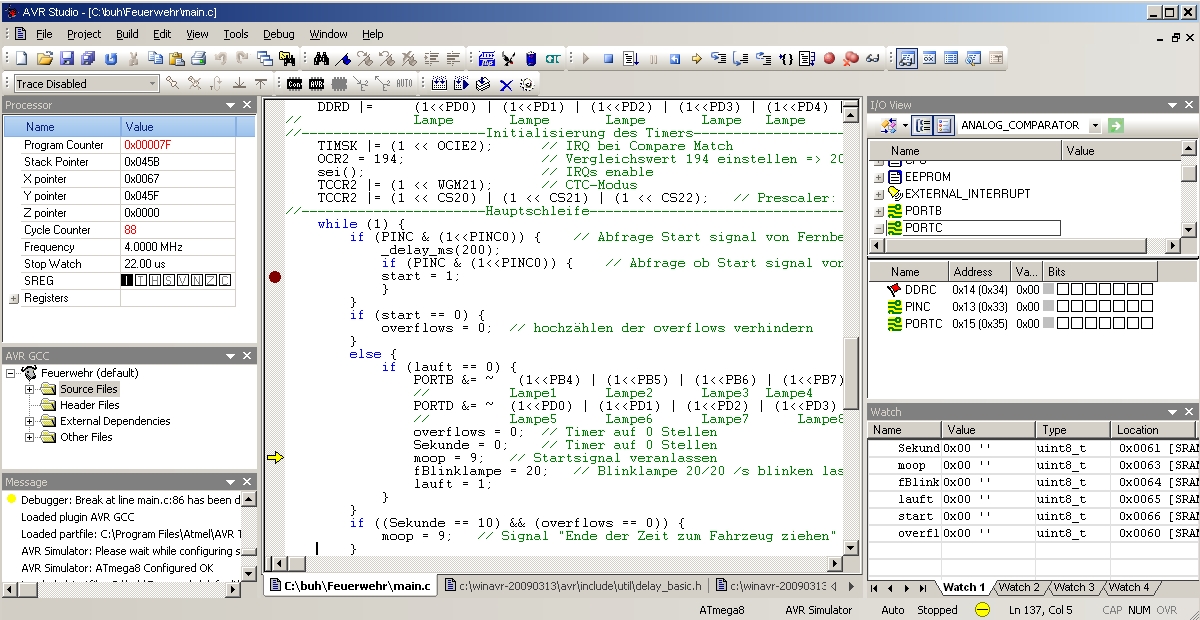The width and height of the screenshot is (1200, 620).
Task: Toggle bookmark with the blue flag icon
Action: tap(343, 58)
